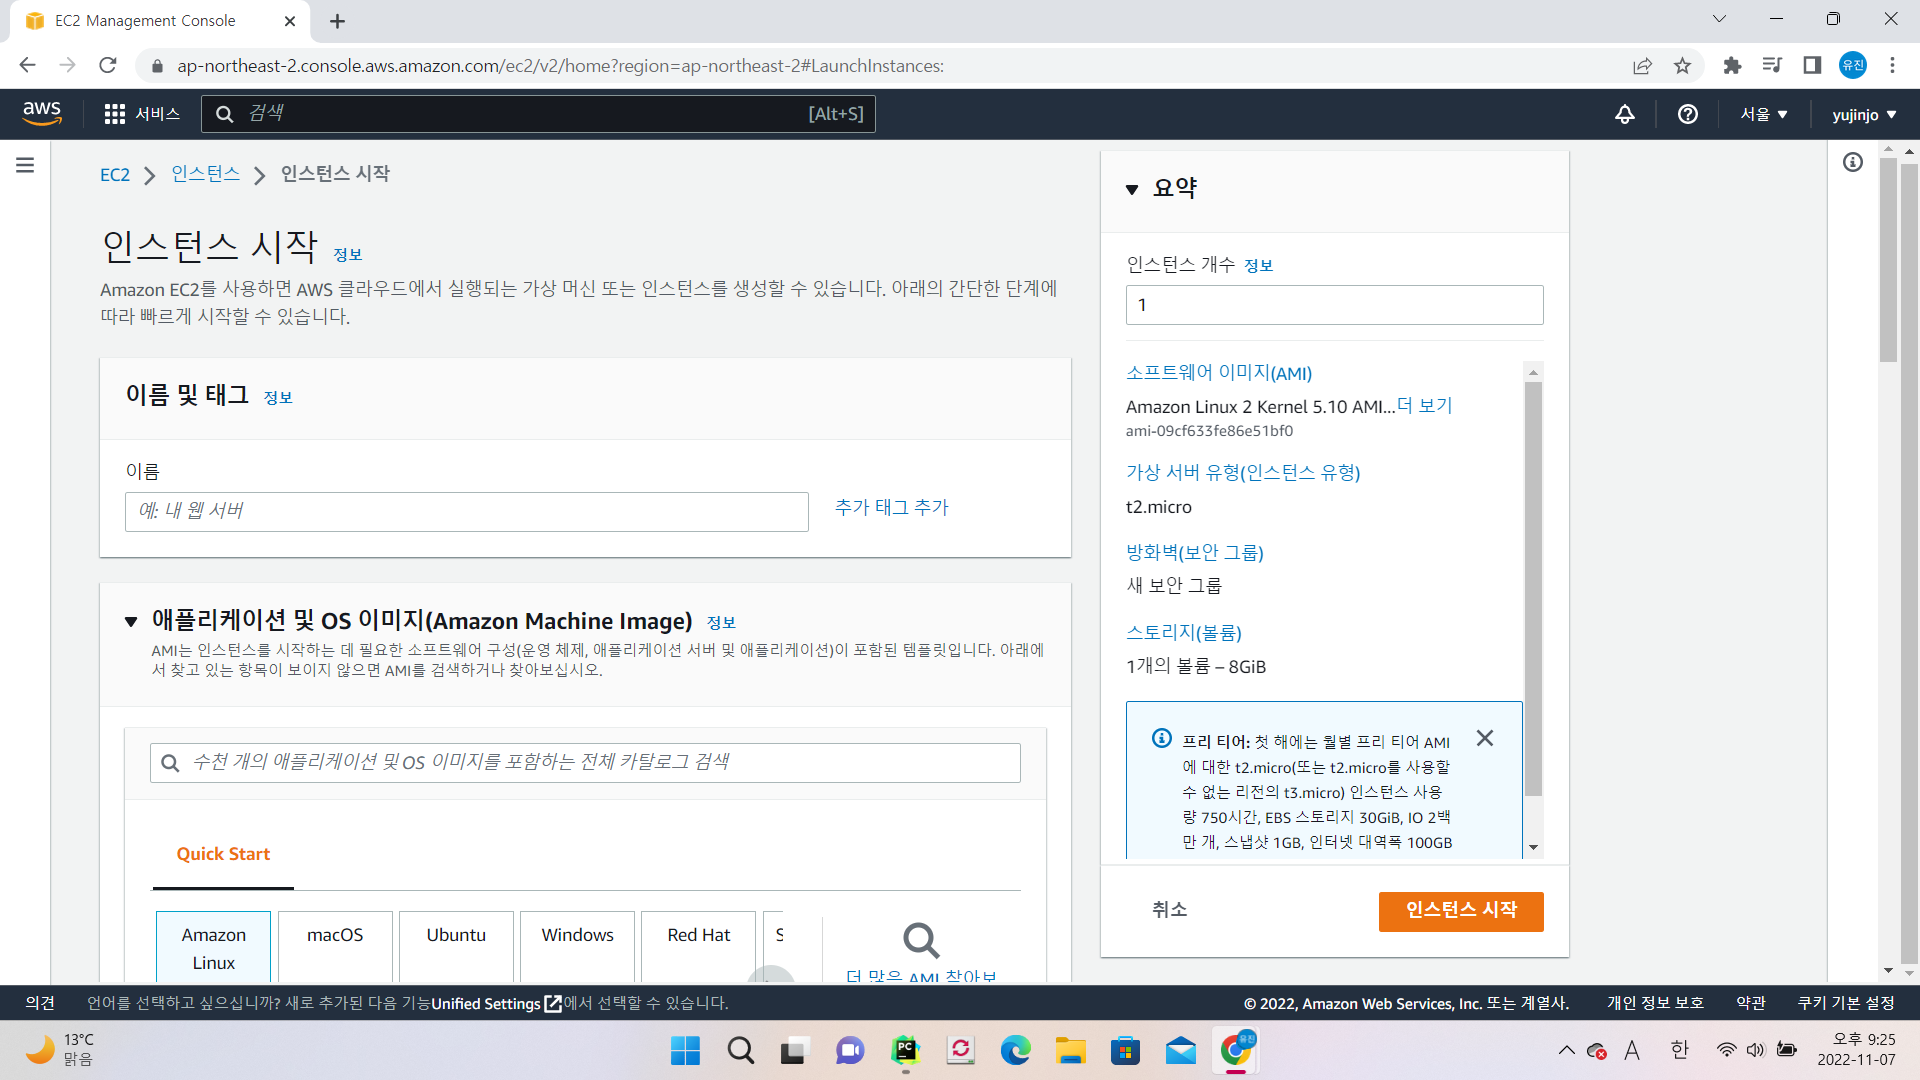Open the 서비스 services grid menu
Screen dimensions: 1920x1080
point(142,114)
